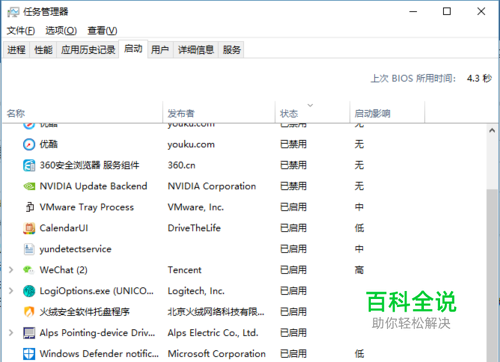Select the 360安全浏览器 服务组件 name
500x362 pixels.
89,165
